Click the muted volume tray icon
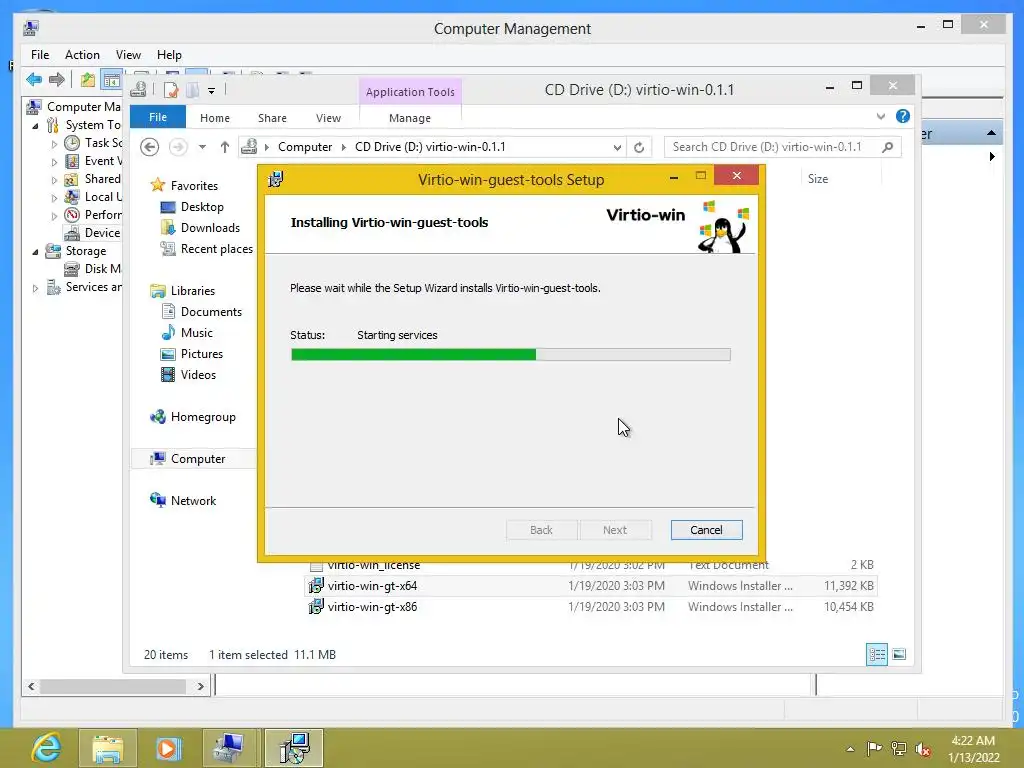This screenshot has width=1024, height=768. 923,748
